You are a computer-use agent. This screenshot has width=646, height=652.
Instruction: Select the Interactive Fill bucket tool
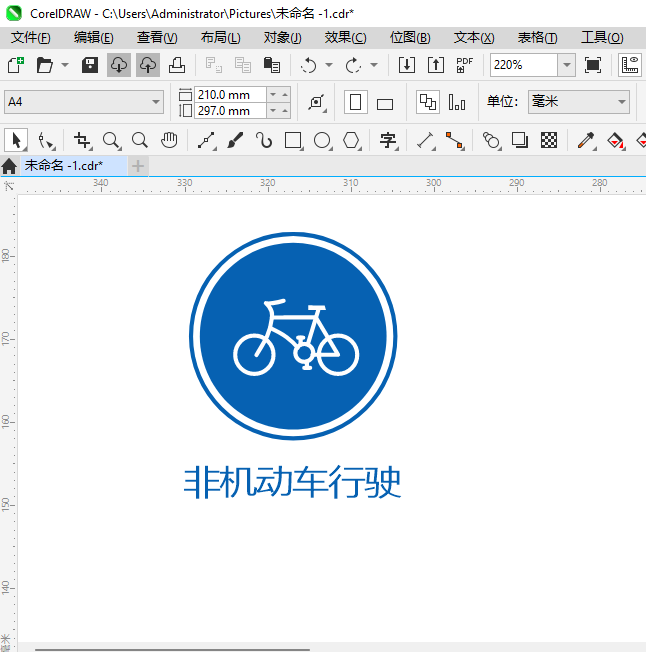point(616,141)
